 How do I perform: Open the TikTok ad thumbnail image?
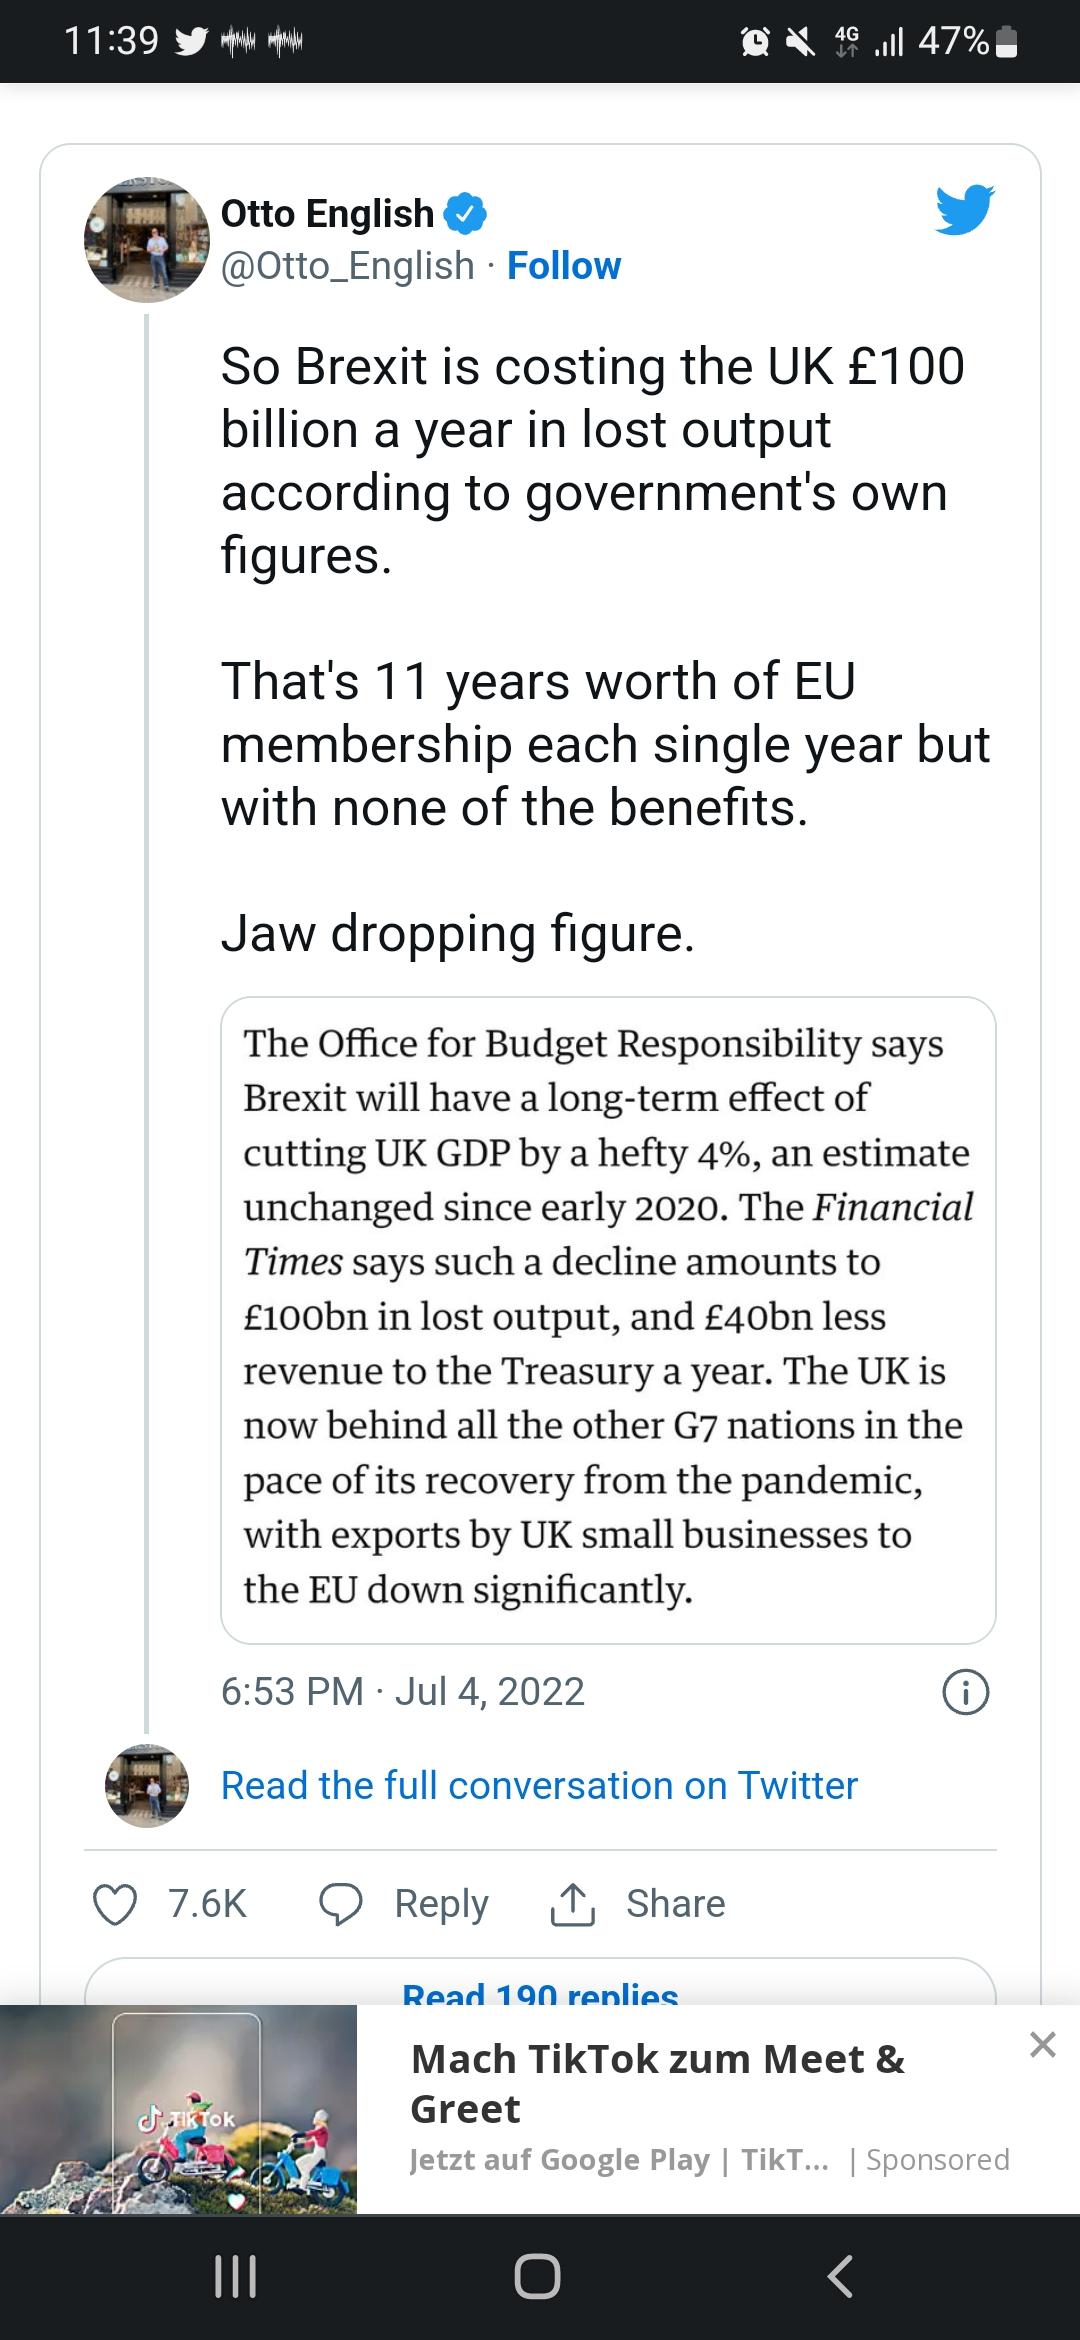[178, 2110]
